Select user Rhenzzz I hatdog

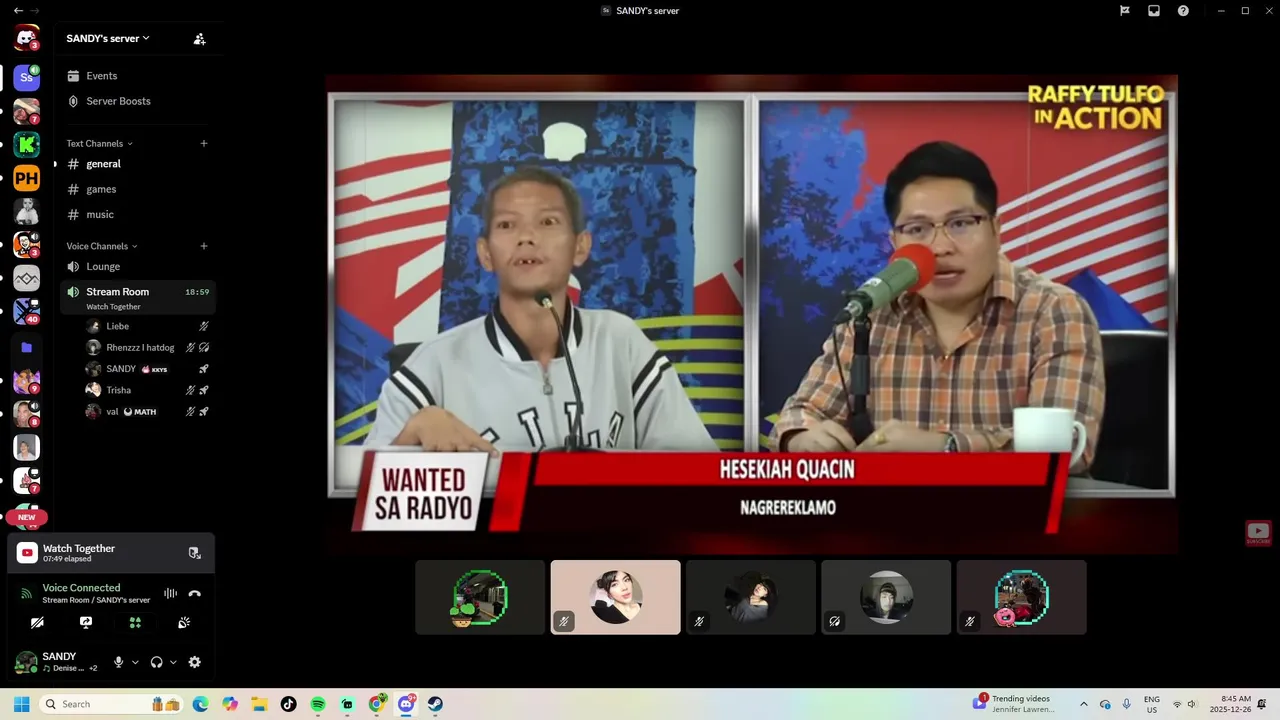[147, 348]
